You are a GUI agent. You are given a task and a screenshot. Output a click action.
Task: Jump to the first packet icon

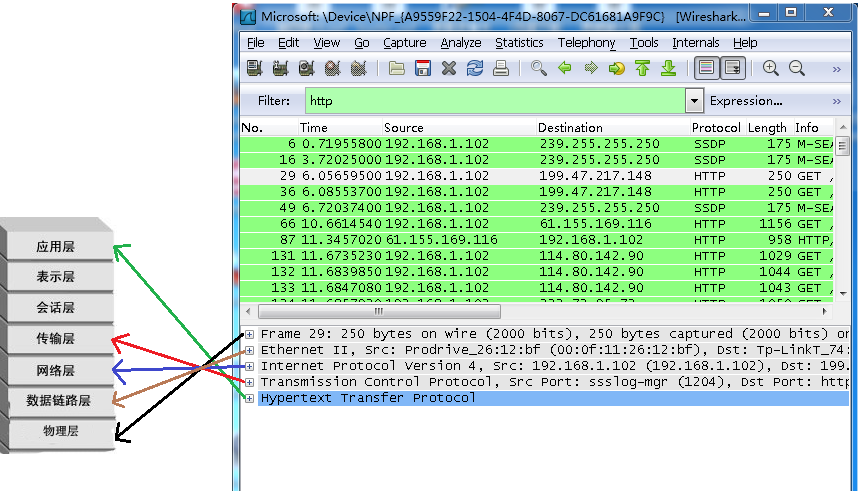click(642, 68)
